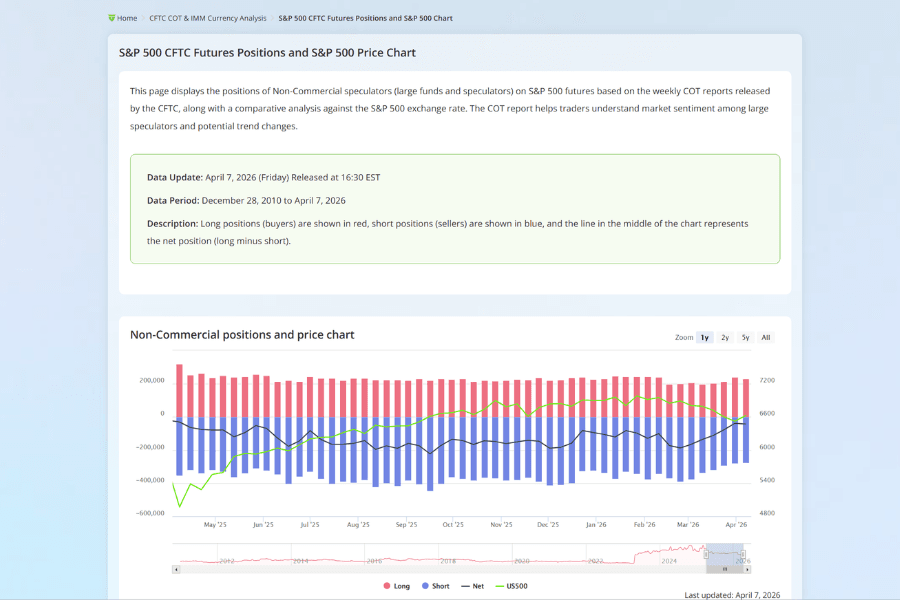Hide the Net line using the legend

[472, 585]
